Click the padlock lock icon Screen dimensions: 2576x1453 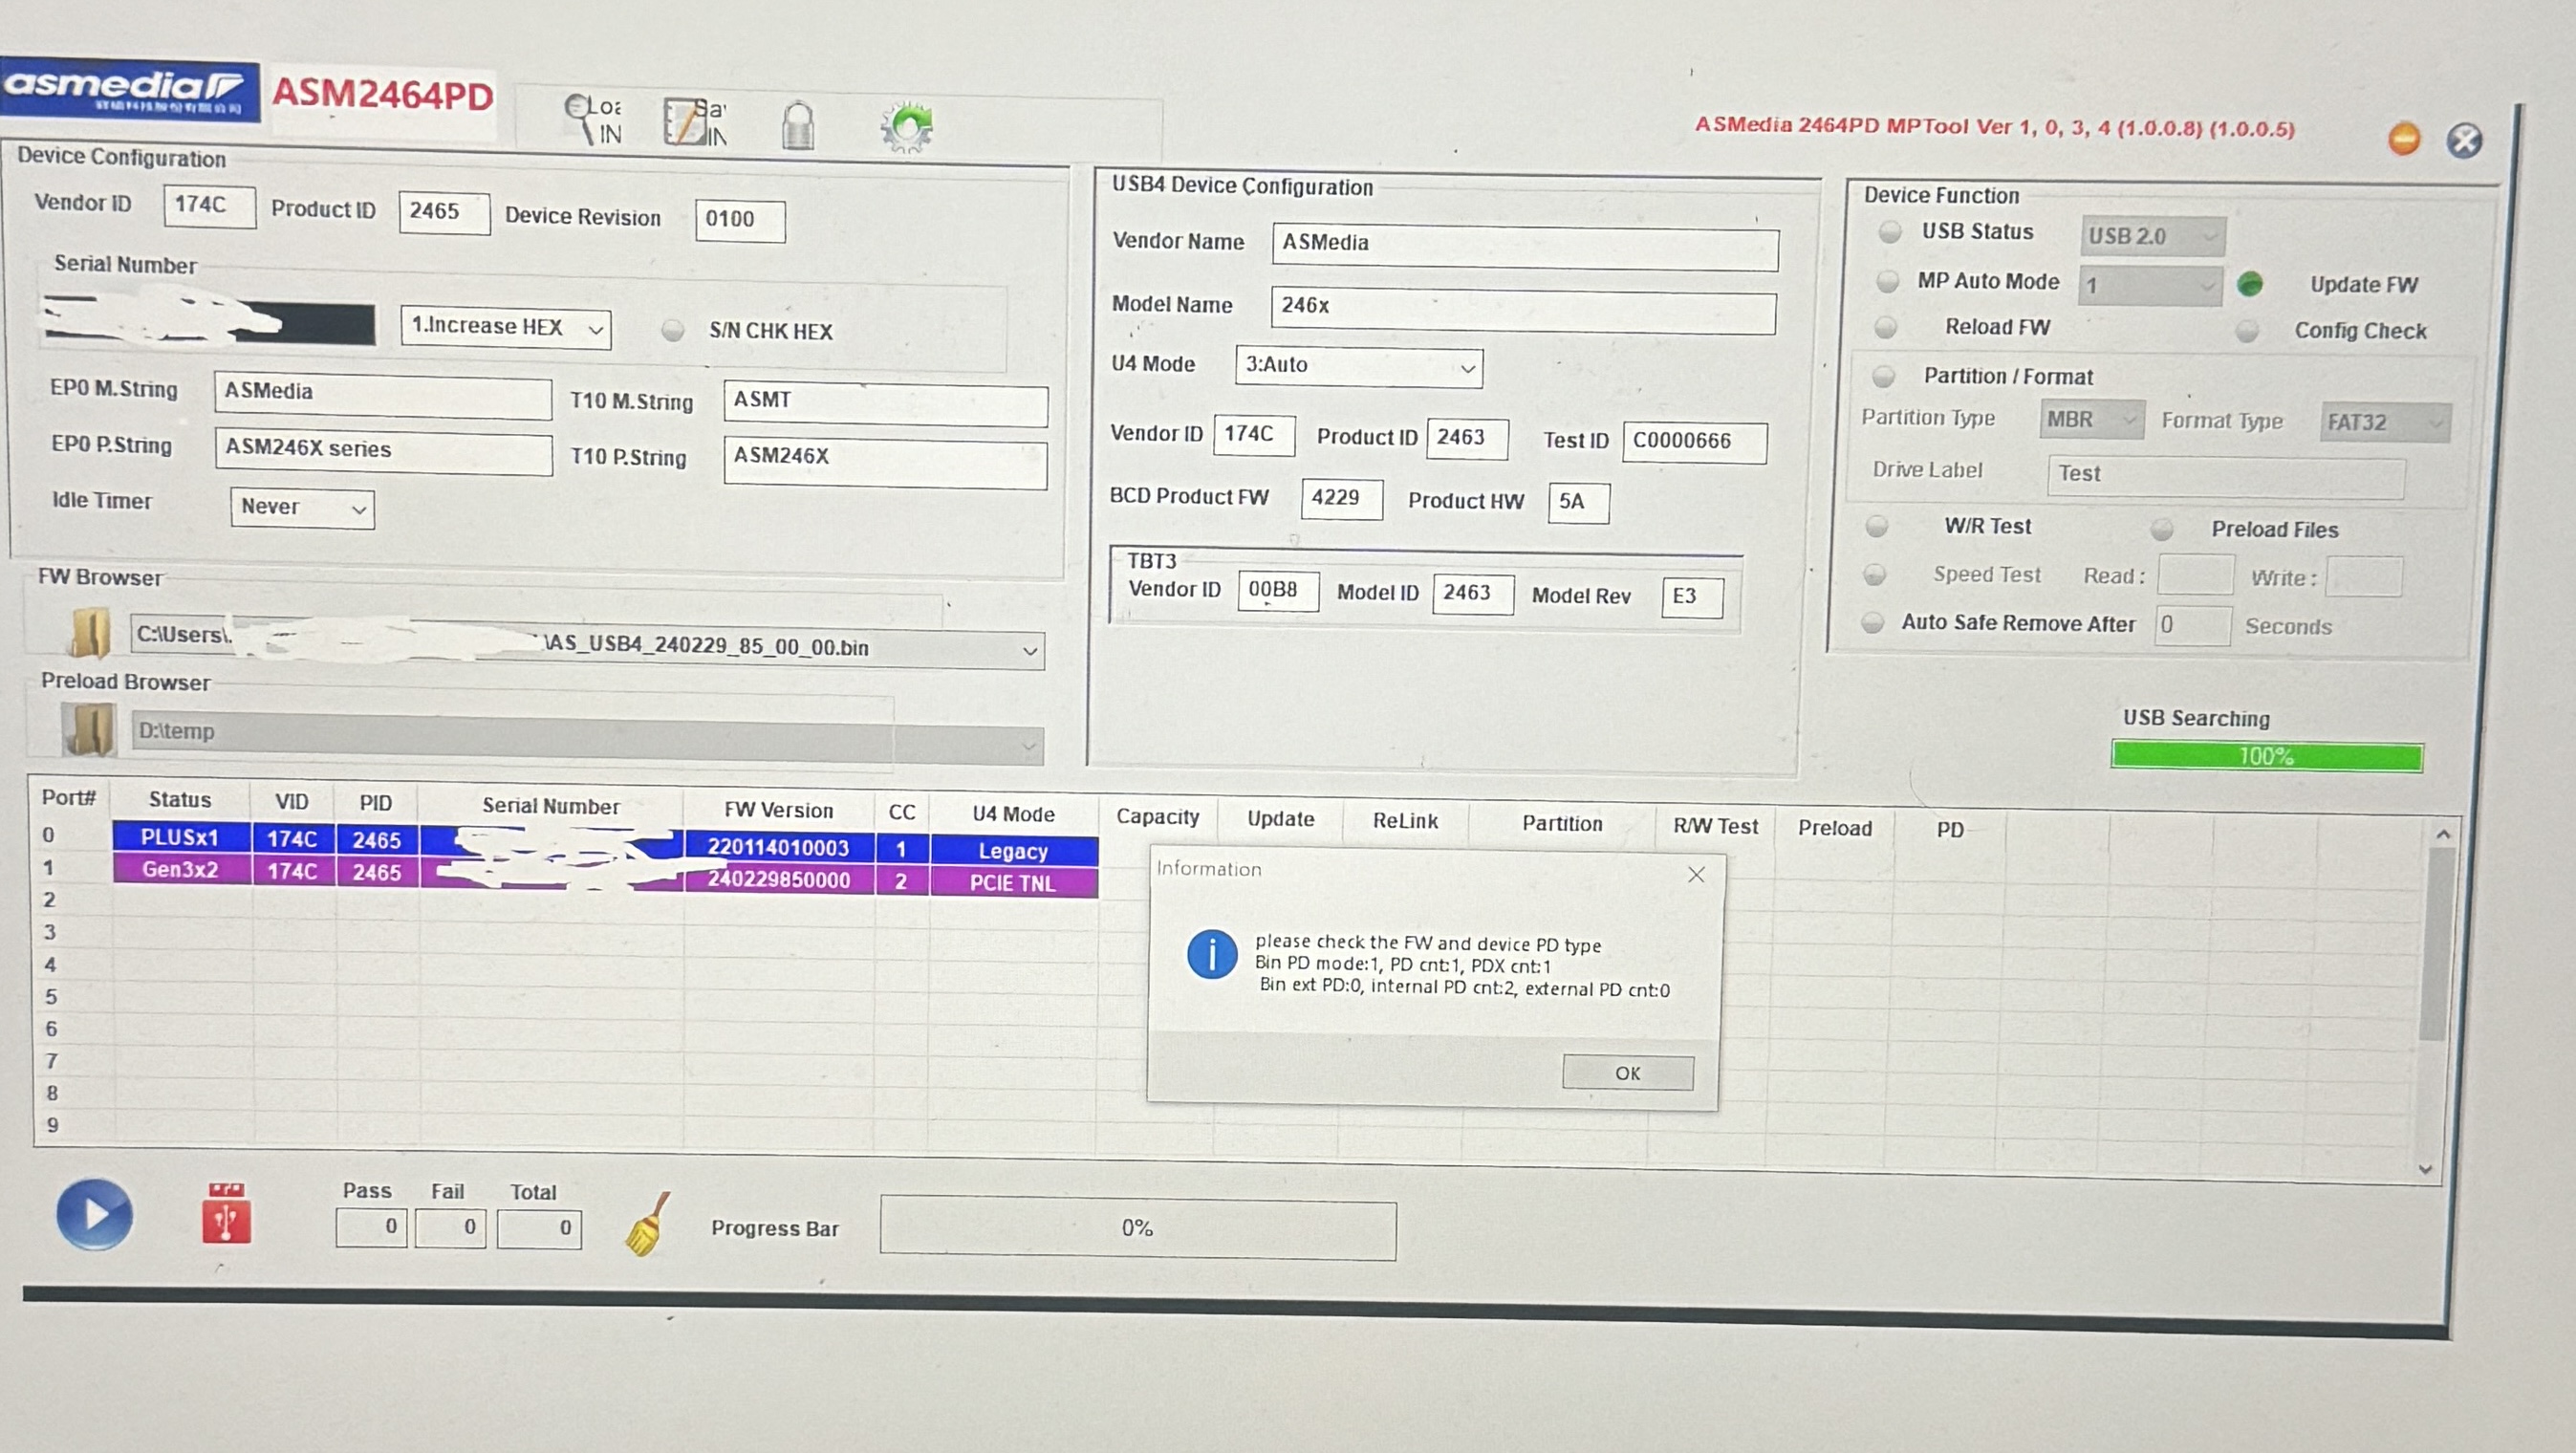pyautogui.click(x=797, y=126)
